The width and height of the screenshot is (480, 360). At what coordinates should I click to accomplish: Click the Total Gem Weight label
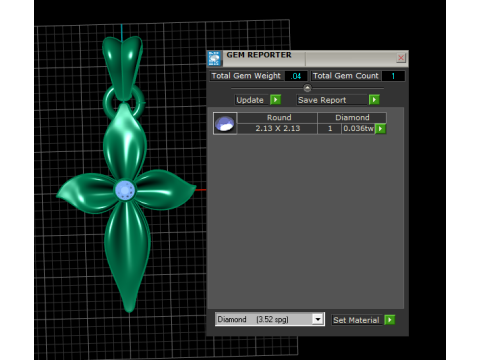coord(246,76)
